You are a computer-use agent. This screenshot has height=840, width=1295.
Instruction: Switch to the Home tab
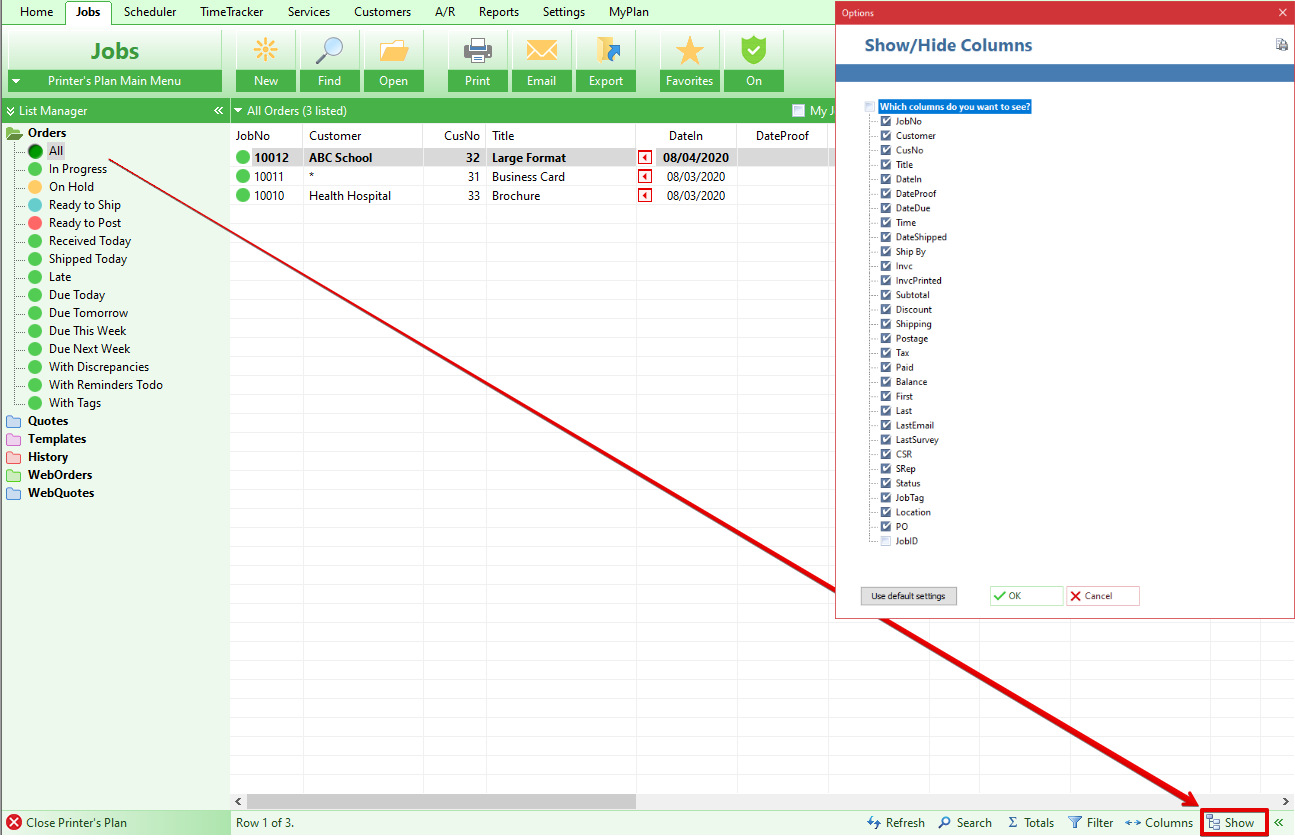tap(37, 12)
